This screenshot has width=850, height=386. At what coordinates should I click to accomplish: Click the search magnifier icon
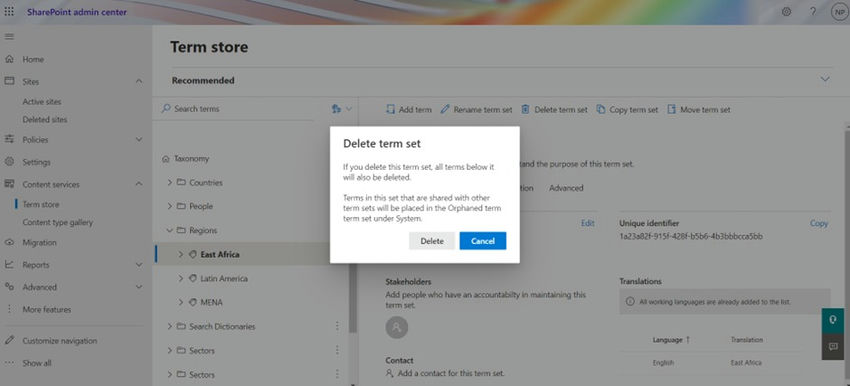166,108
